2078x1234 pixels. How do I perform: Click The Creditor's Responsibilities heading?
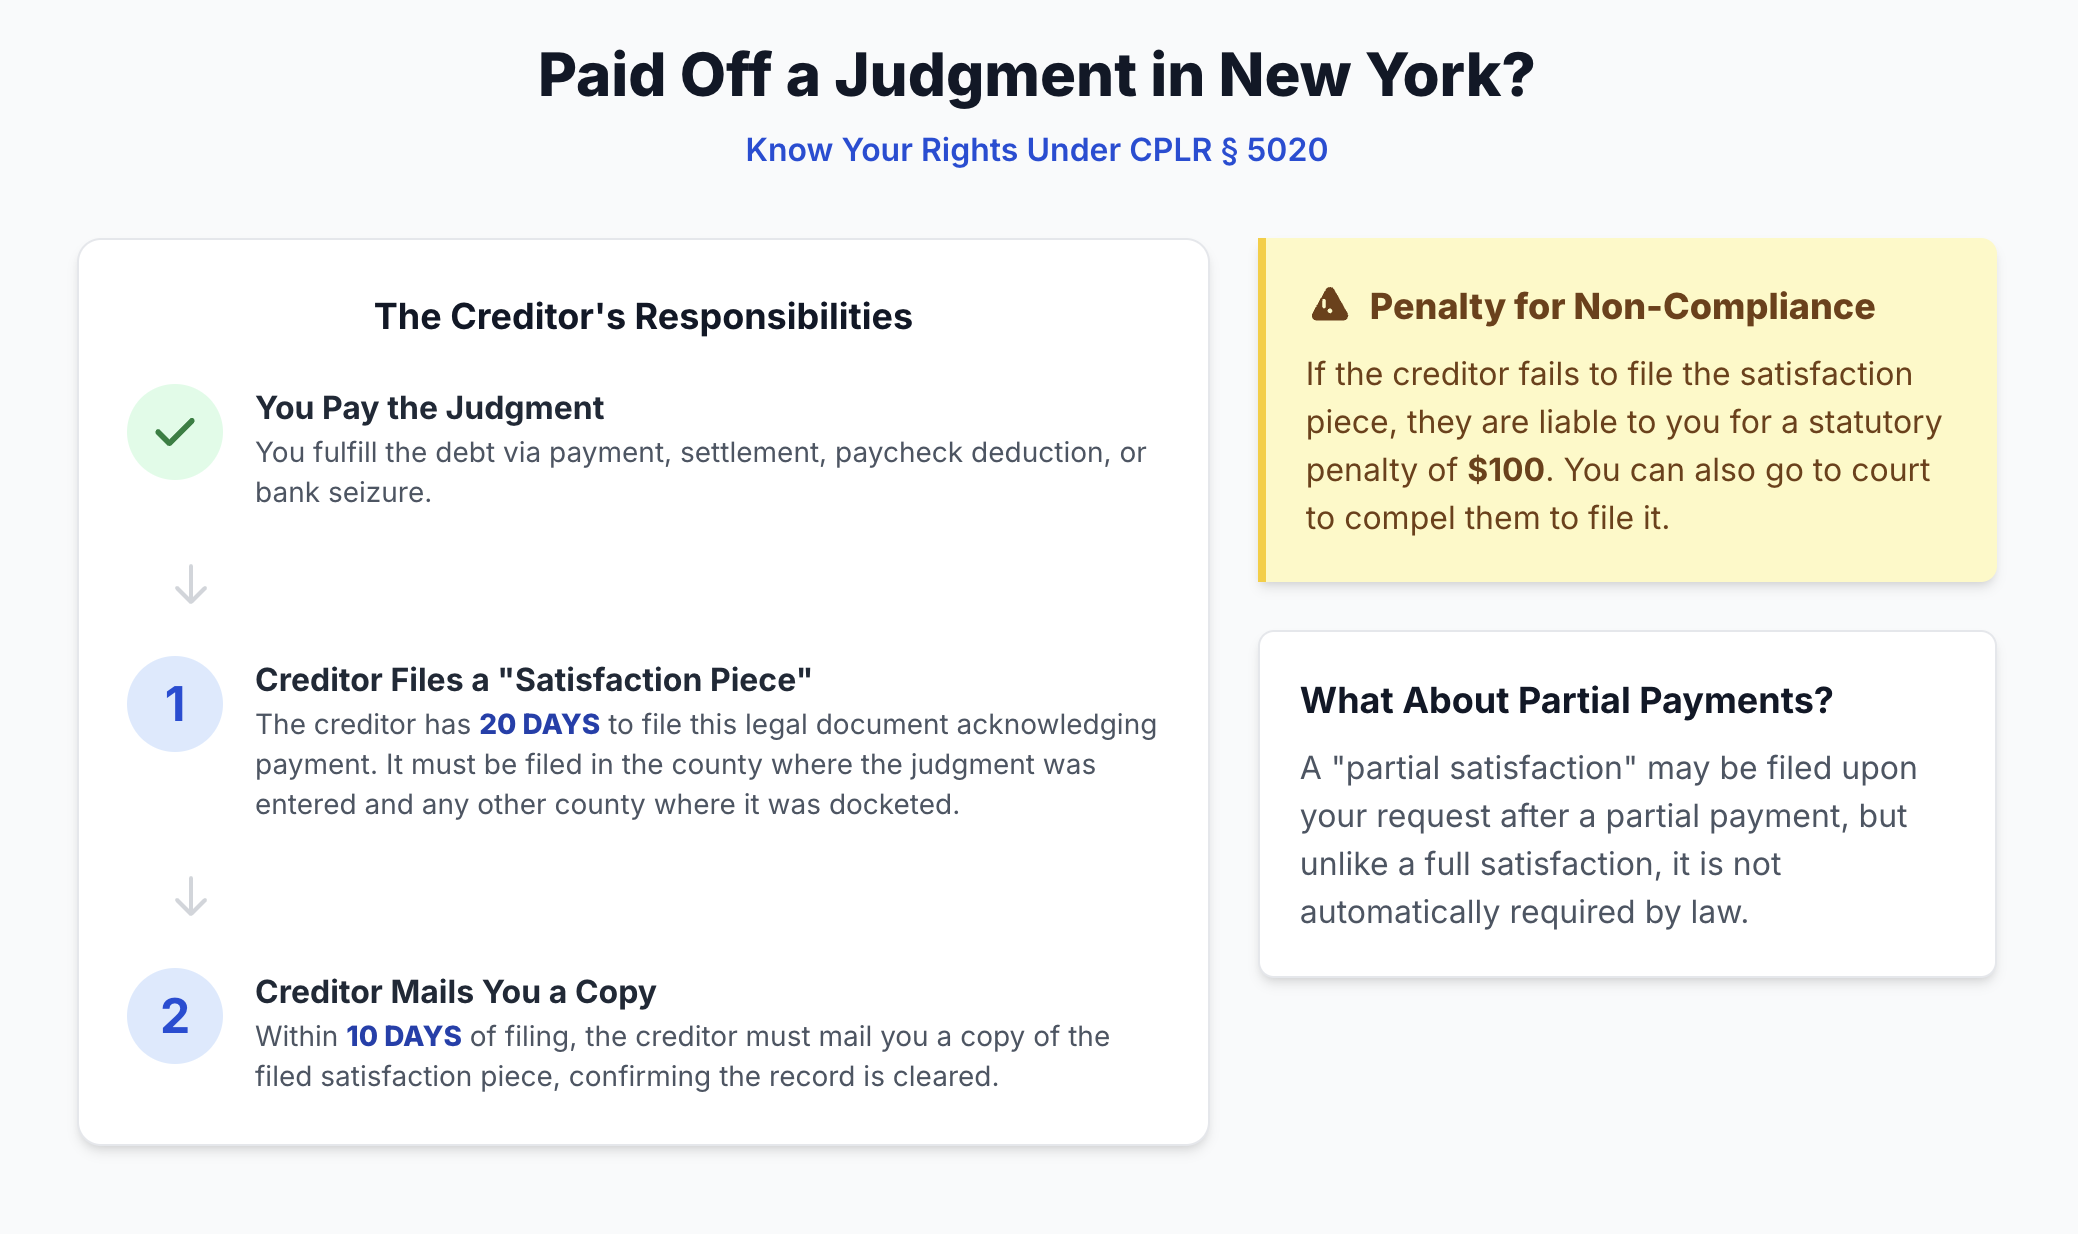[643, 316]
